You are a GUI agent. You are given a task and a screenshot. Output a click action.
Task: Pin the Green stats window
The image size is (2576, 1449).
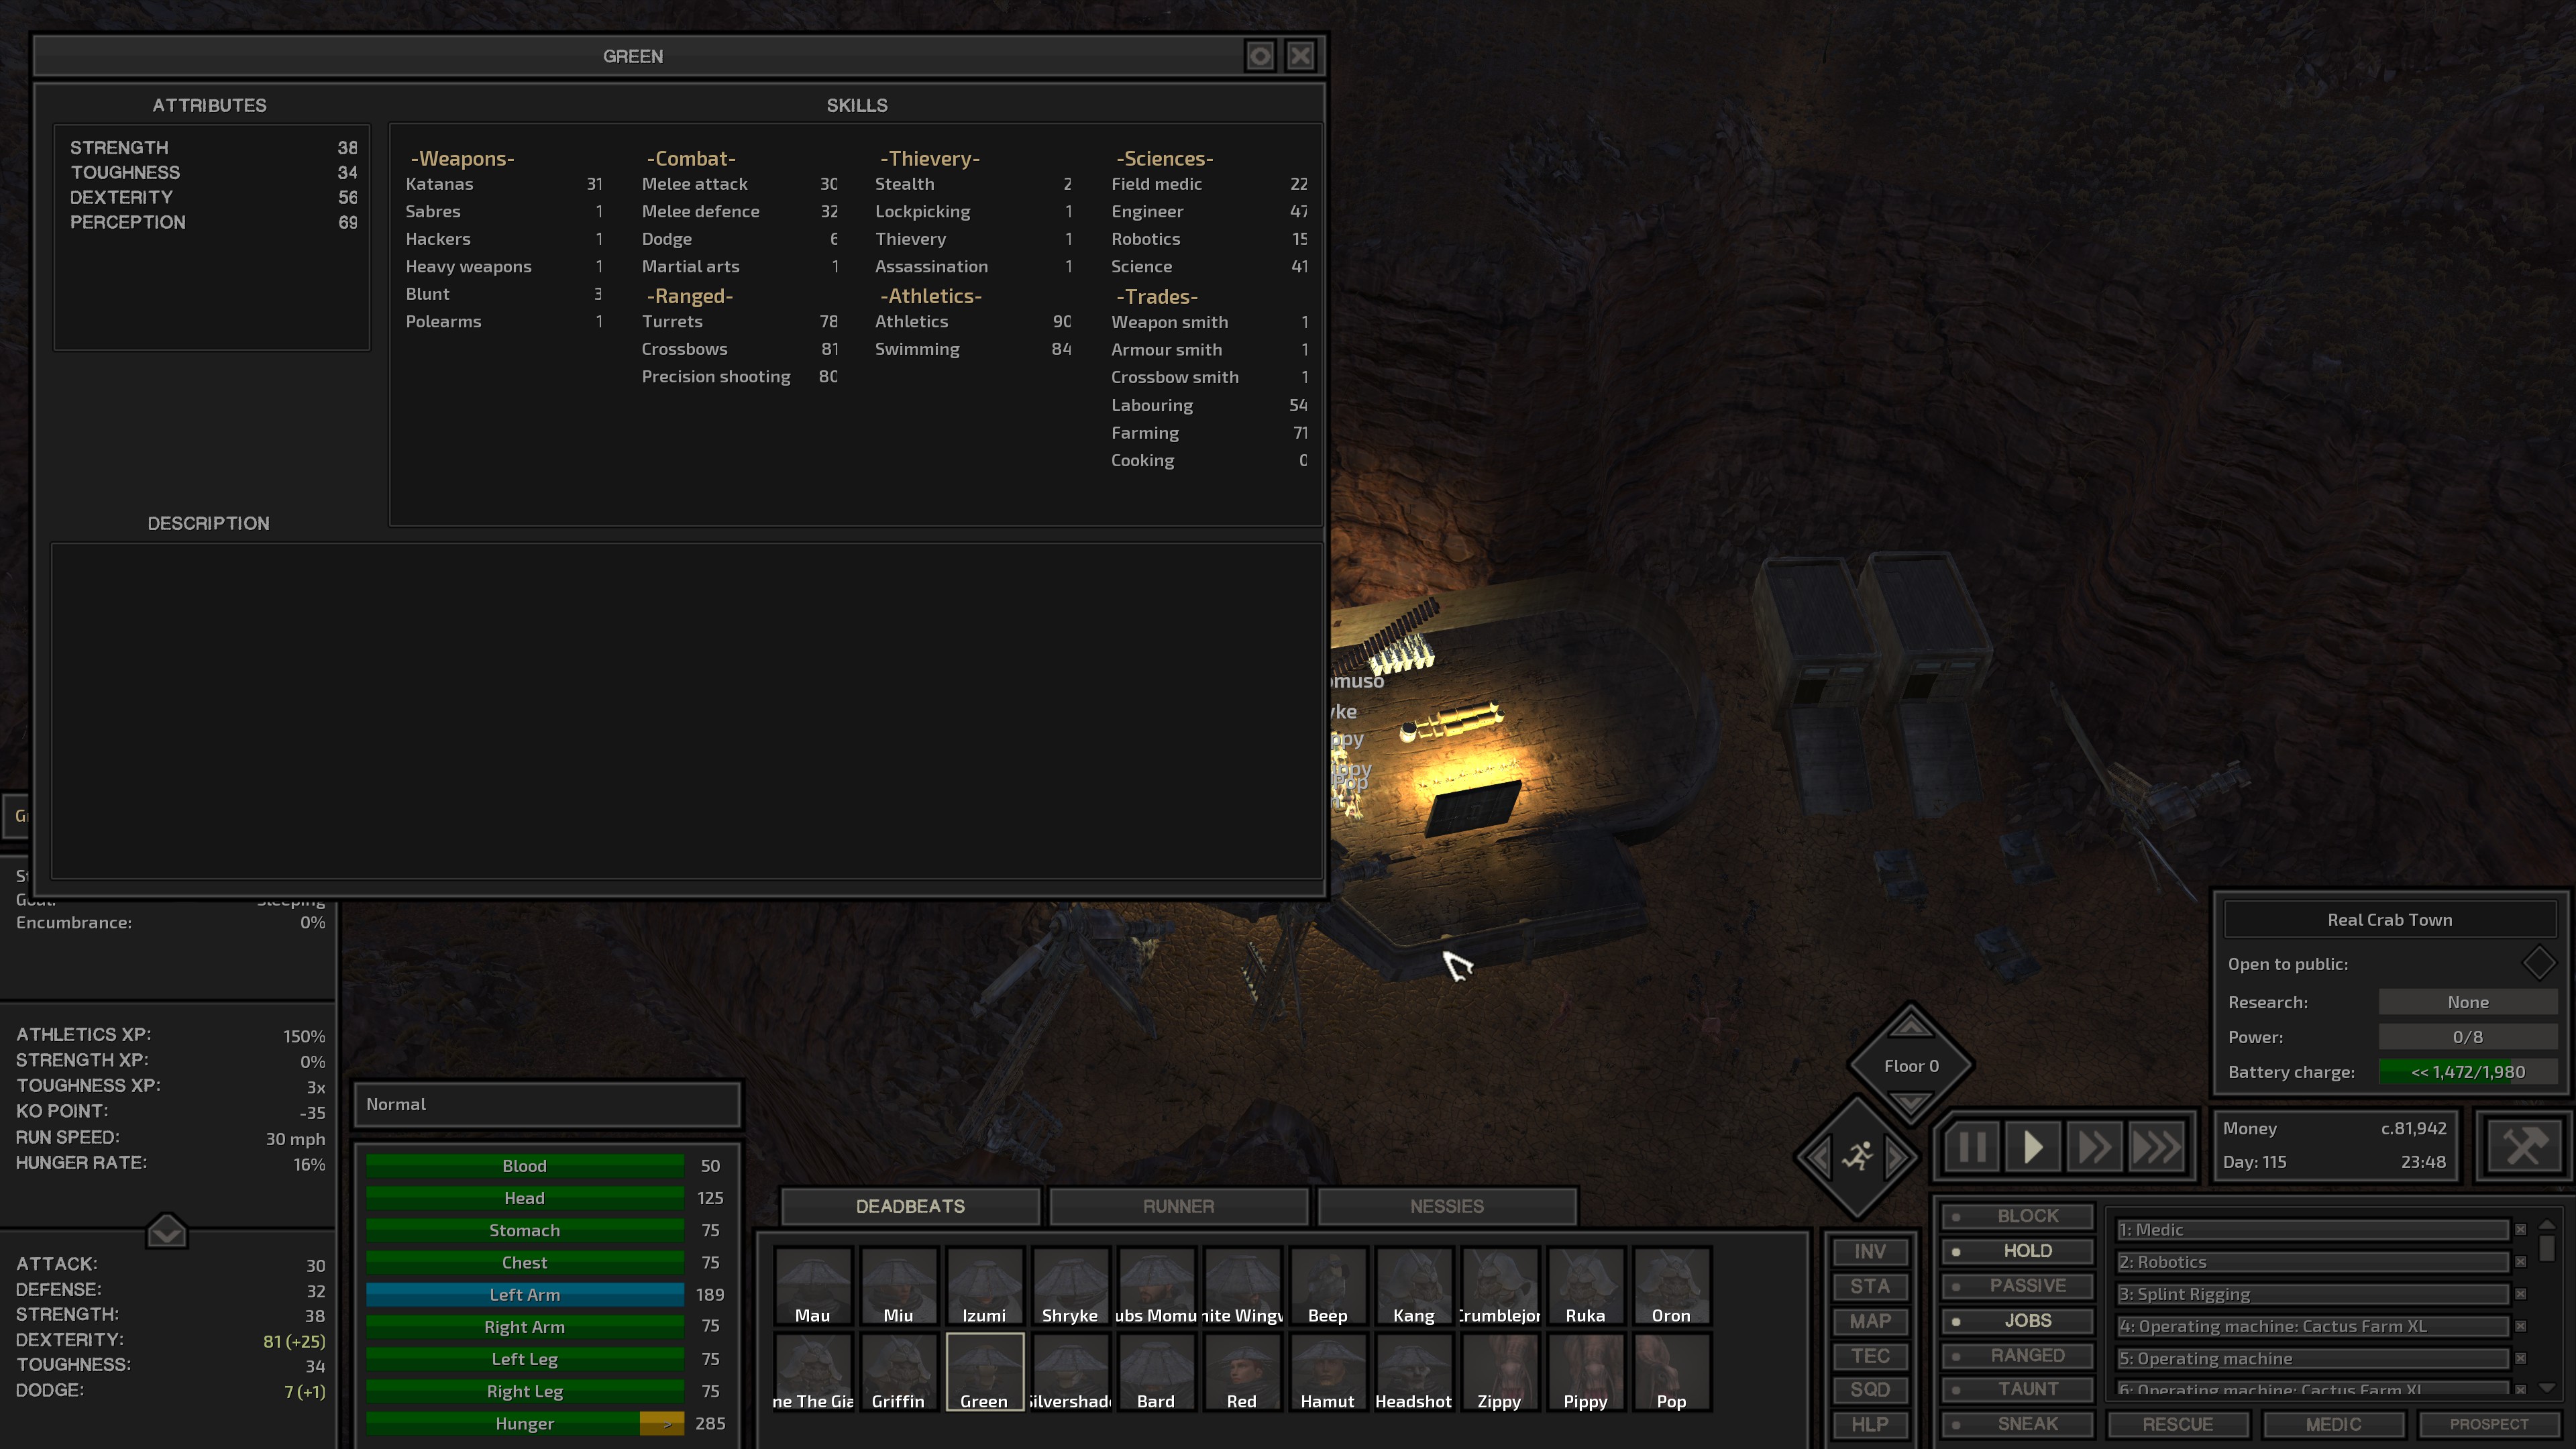click(1260, 56)
